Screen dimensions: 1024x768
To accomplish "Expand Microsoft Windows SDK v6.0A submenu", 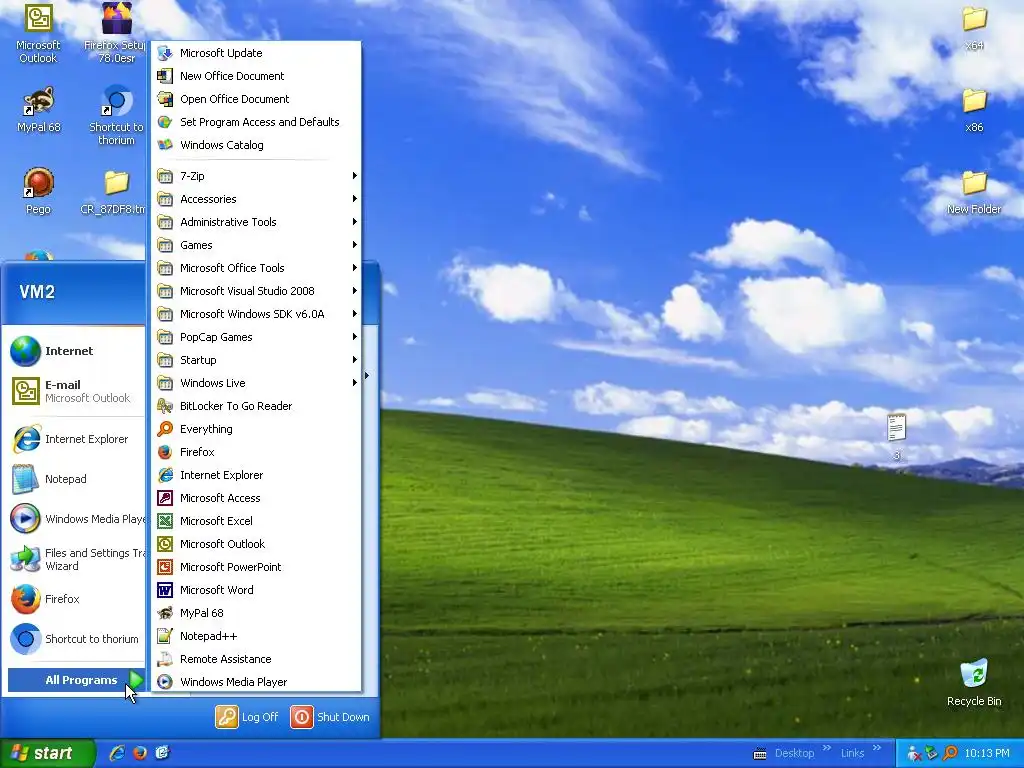I will 256,314.
